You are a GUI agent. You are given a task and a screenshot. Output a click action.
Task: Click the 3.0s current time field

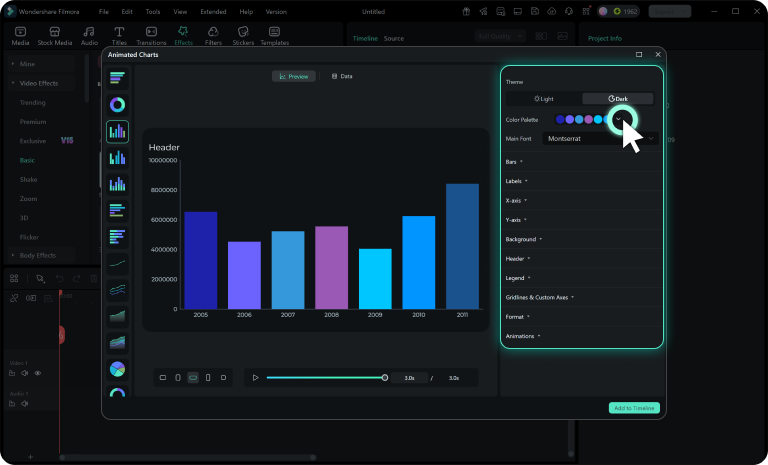(409, 378)
